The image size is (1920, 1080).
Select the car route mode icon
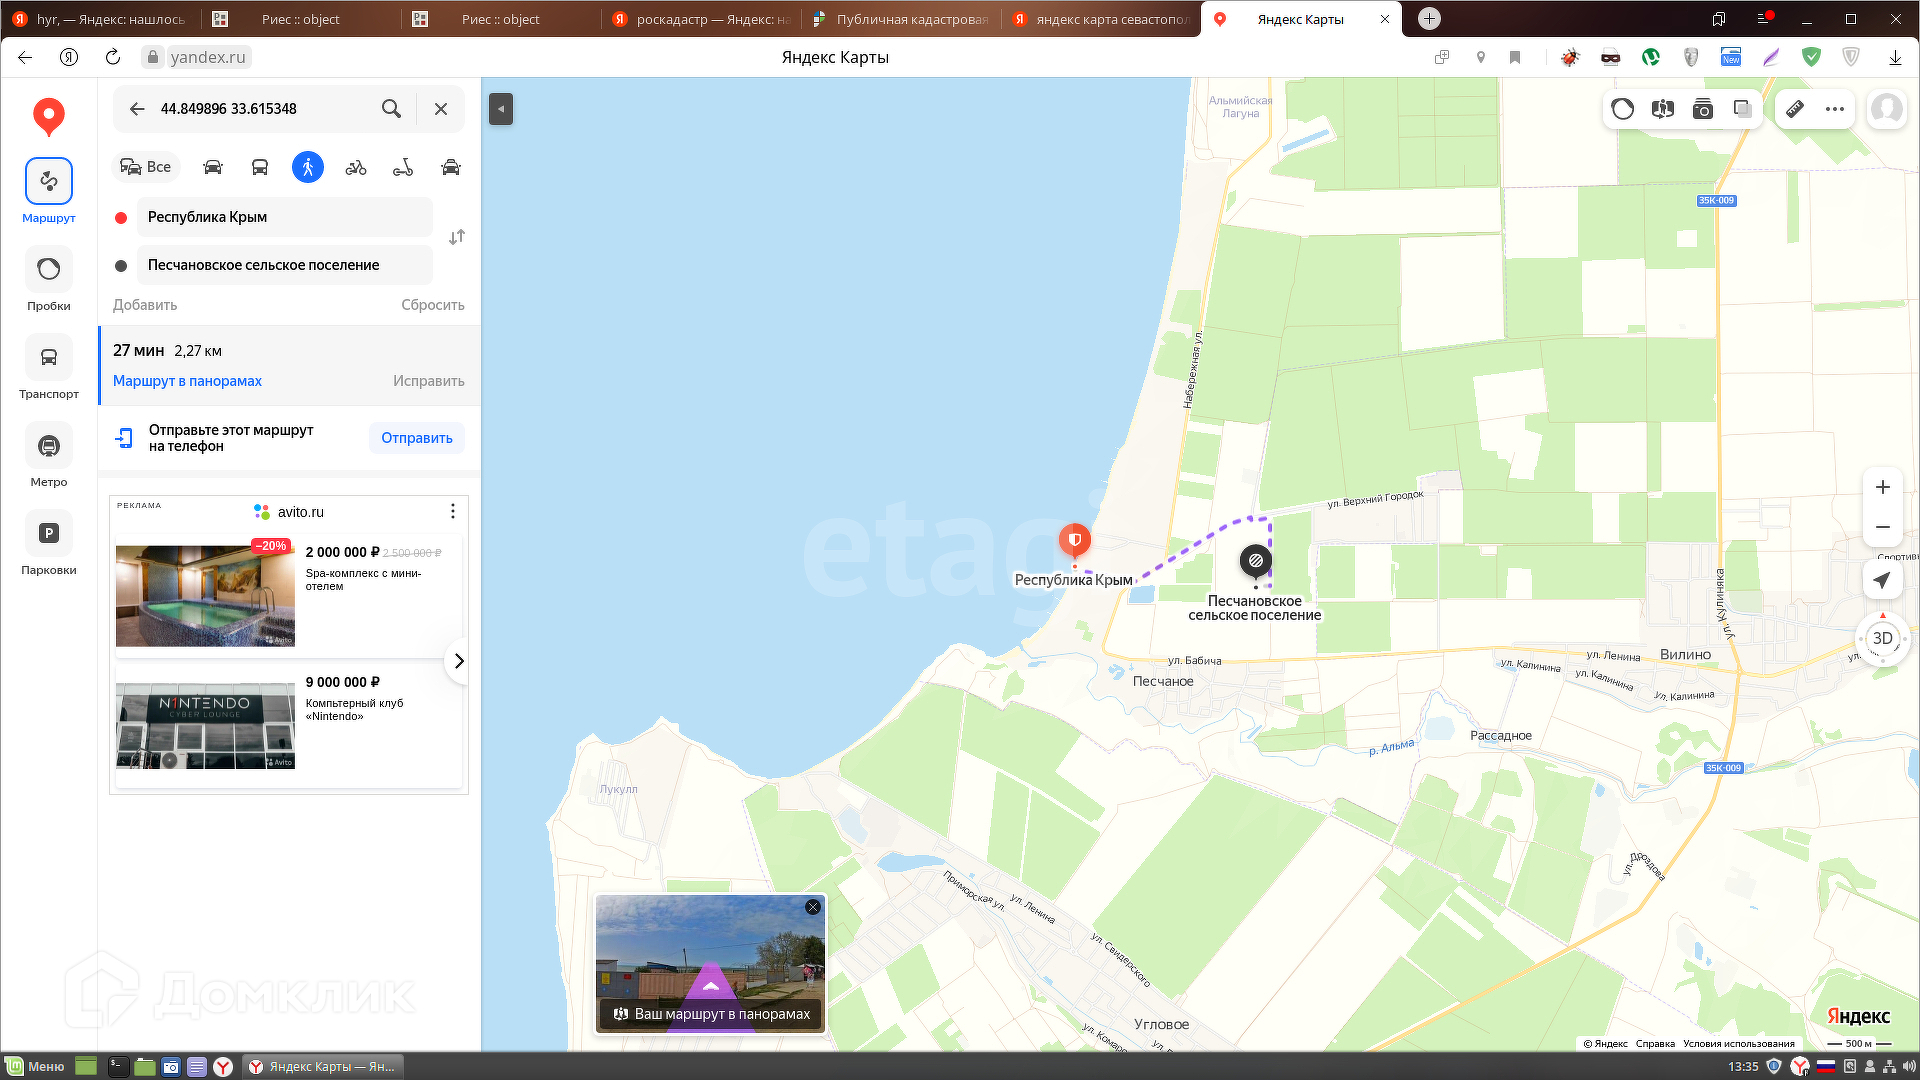[x=212, y=167]
